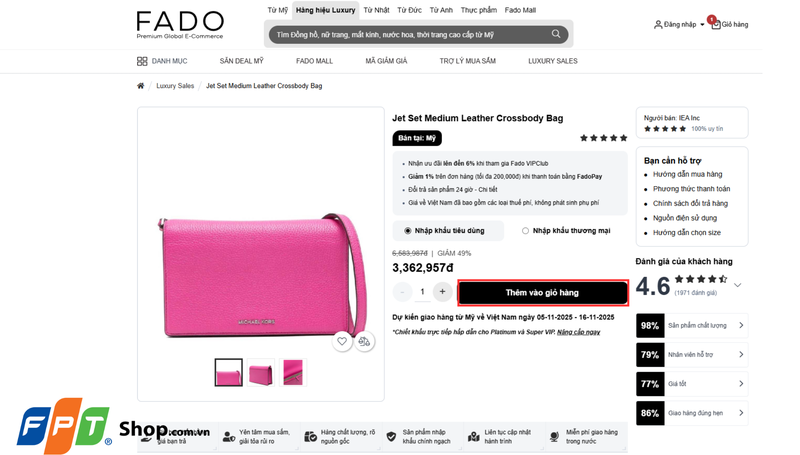Open the Danh Mục grid icon
800x455 pixels.
[x=142, y=61]
